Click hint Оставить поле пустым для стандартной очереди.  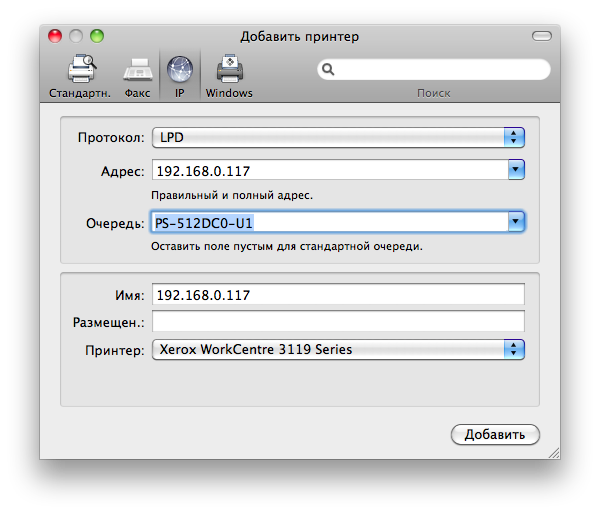(x=287, y=246)
